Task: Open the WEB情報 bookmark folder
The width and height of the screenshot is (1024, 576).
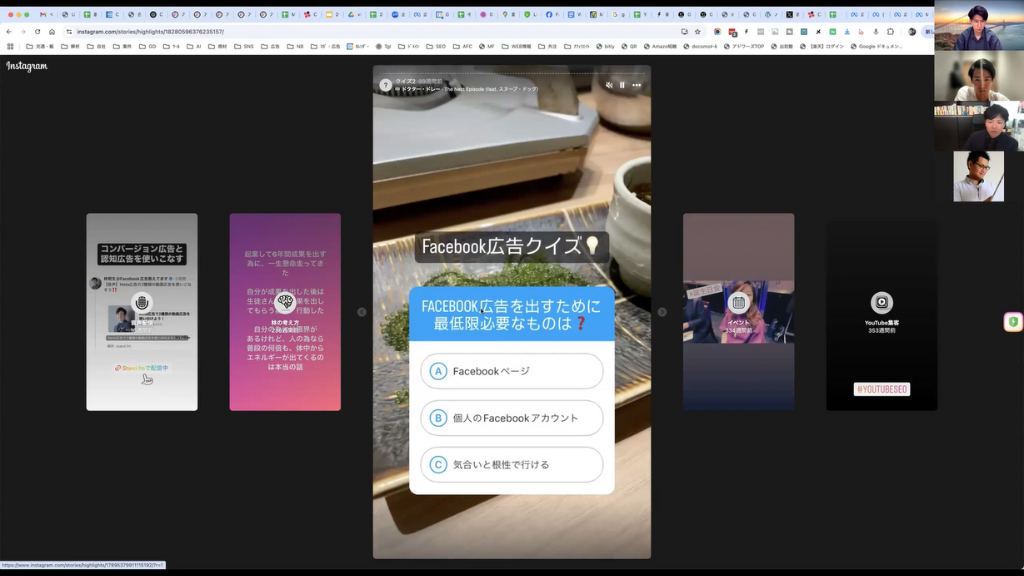Action: [516, 46]
